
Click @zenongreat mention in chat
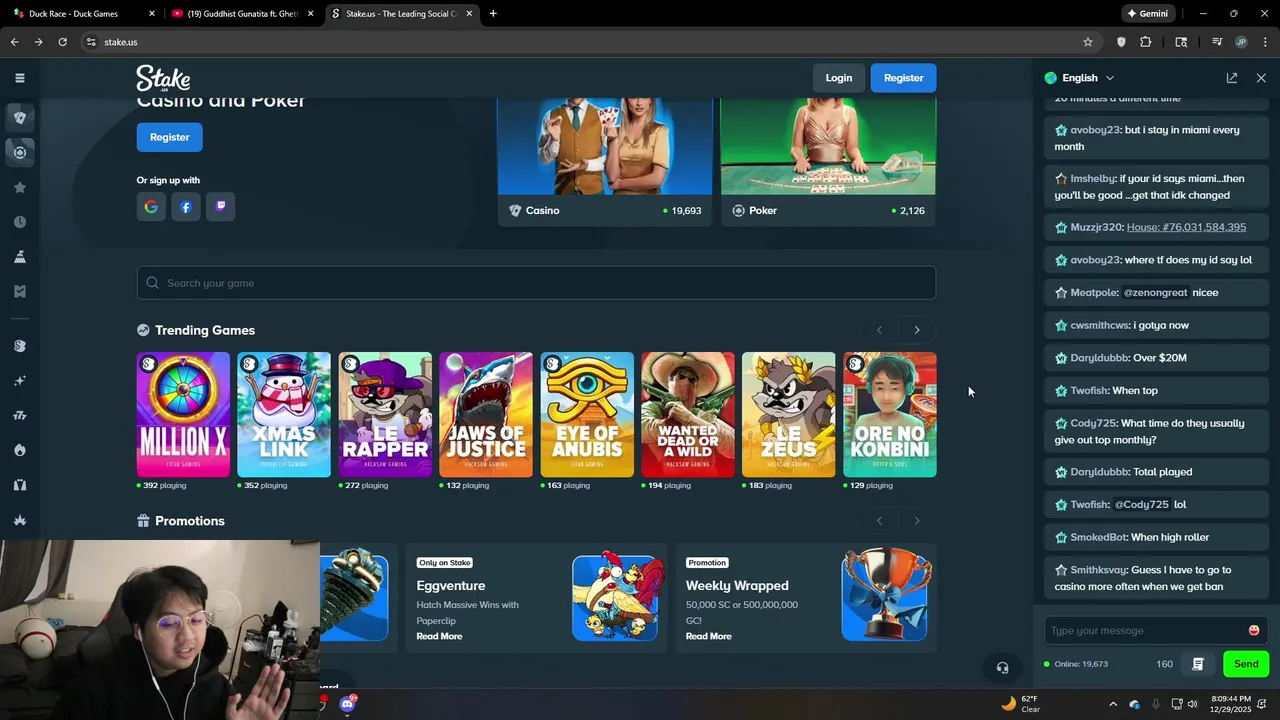(1155, 293)
